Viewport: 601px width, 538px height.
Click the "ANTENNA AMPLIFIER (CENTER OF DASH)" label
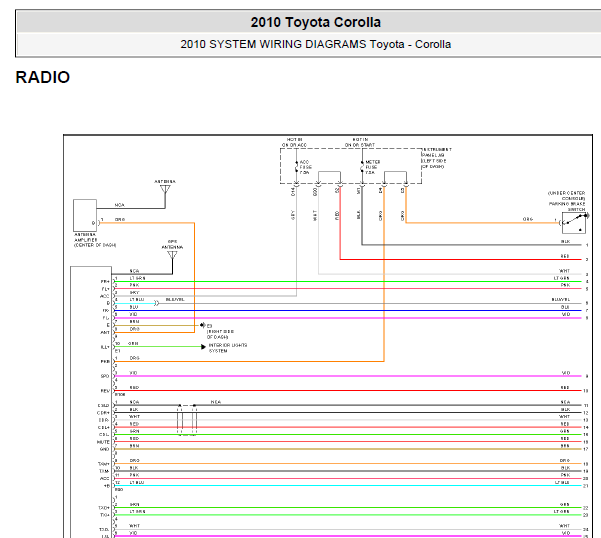coord(95,239)
